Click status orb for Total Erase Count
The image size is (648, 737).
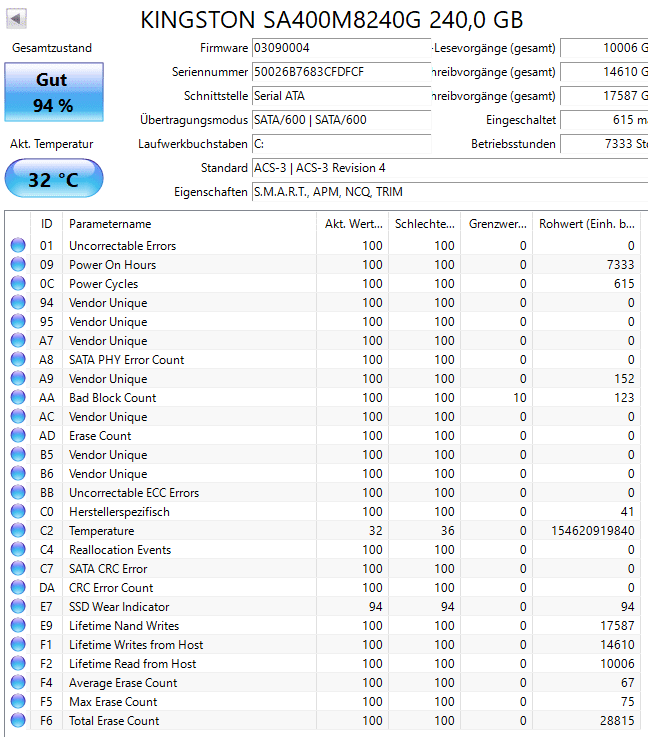pyautogui.click(x=18, y=721)
